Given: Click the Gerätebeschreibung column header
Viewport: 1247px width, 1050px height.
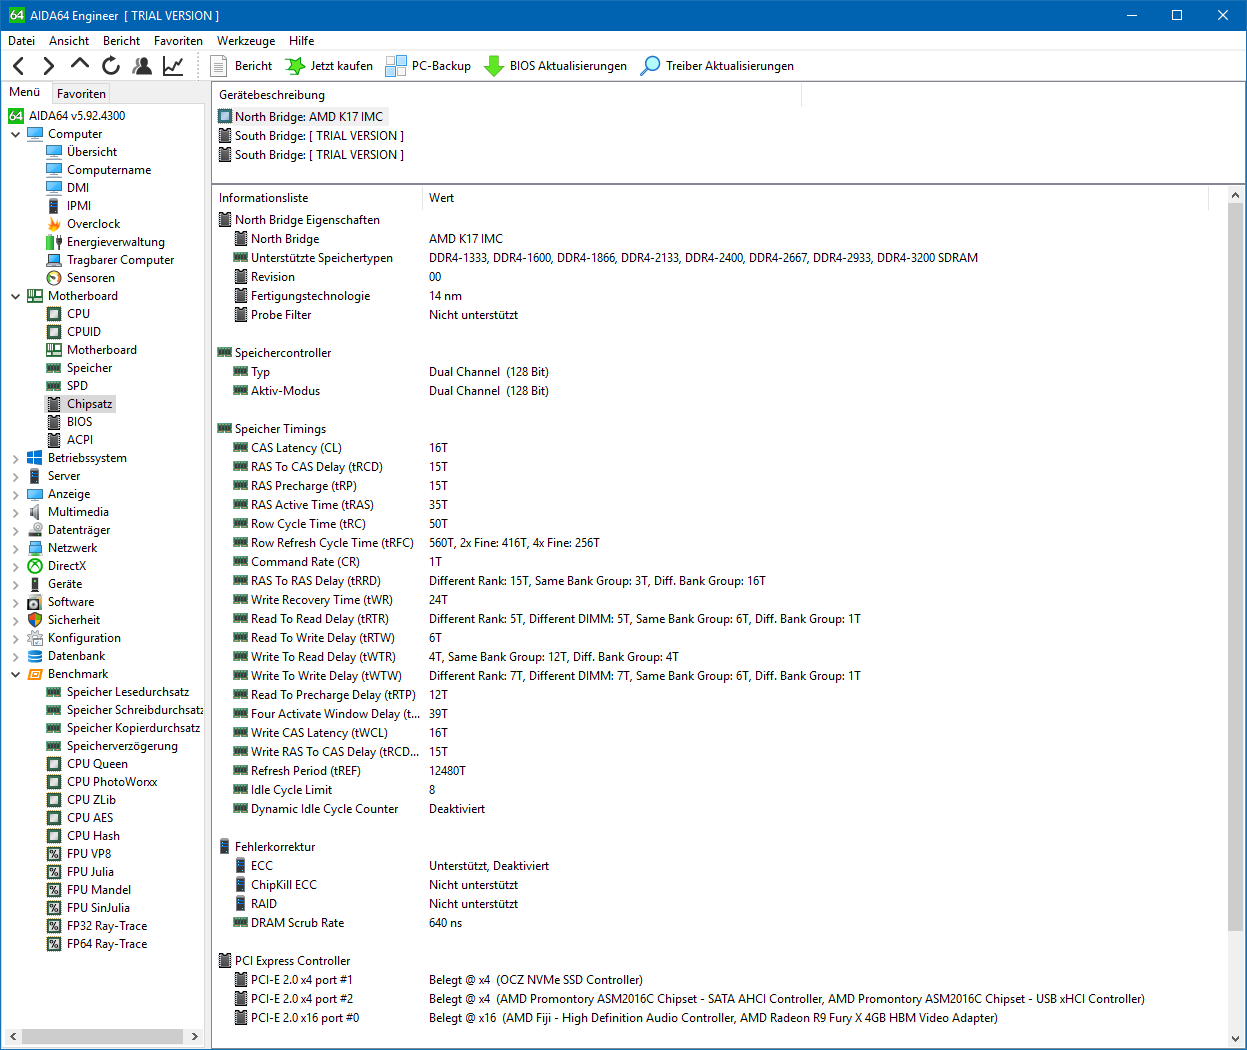Looking at the screenshot, I should [x=508, y=95].
